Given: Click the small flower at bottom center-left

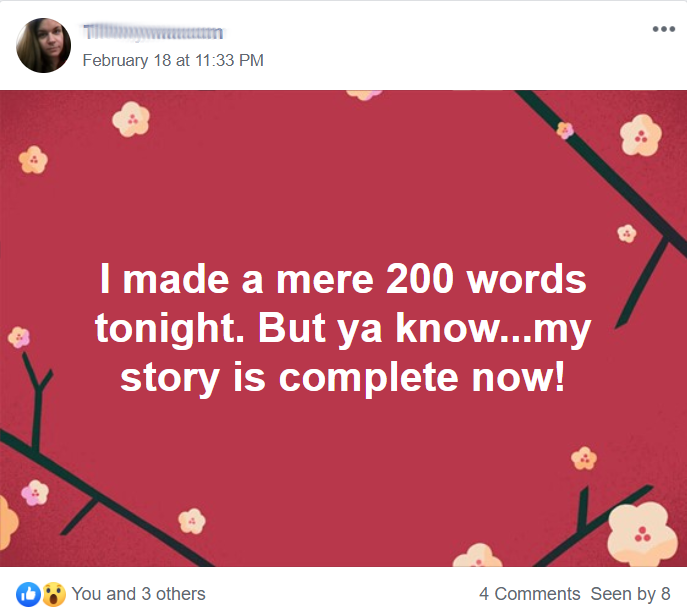Looking at the screenshot, I should [191, 520].
